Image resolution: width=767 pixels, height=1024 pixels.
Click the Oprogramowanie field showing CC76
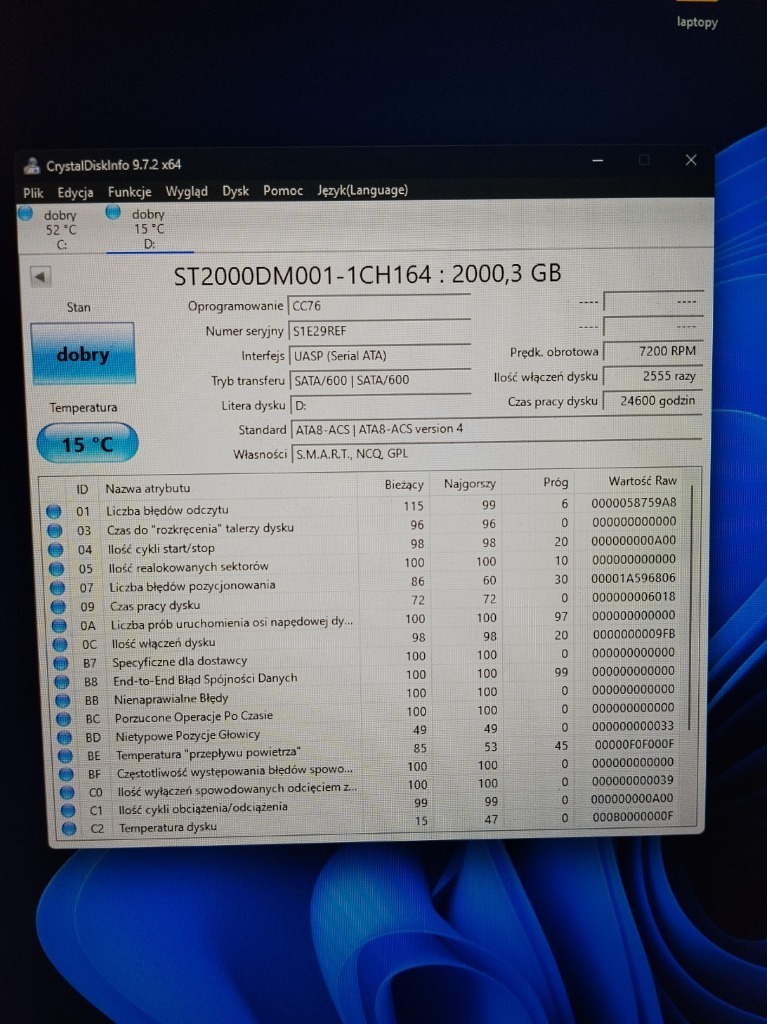[379, 306]
